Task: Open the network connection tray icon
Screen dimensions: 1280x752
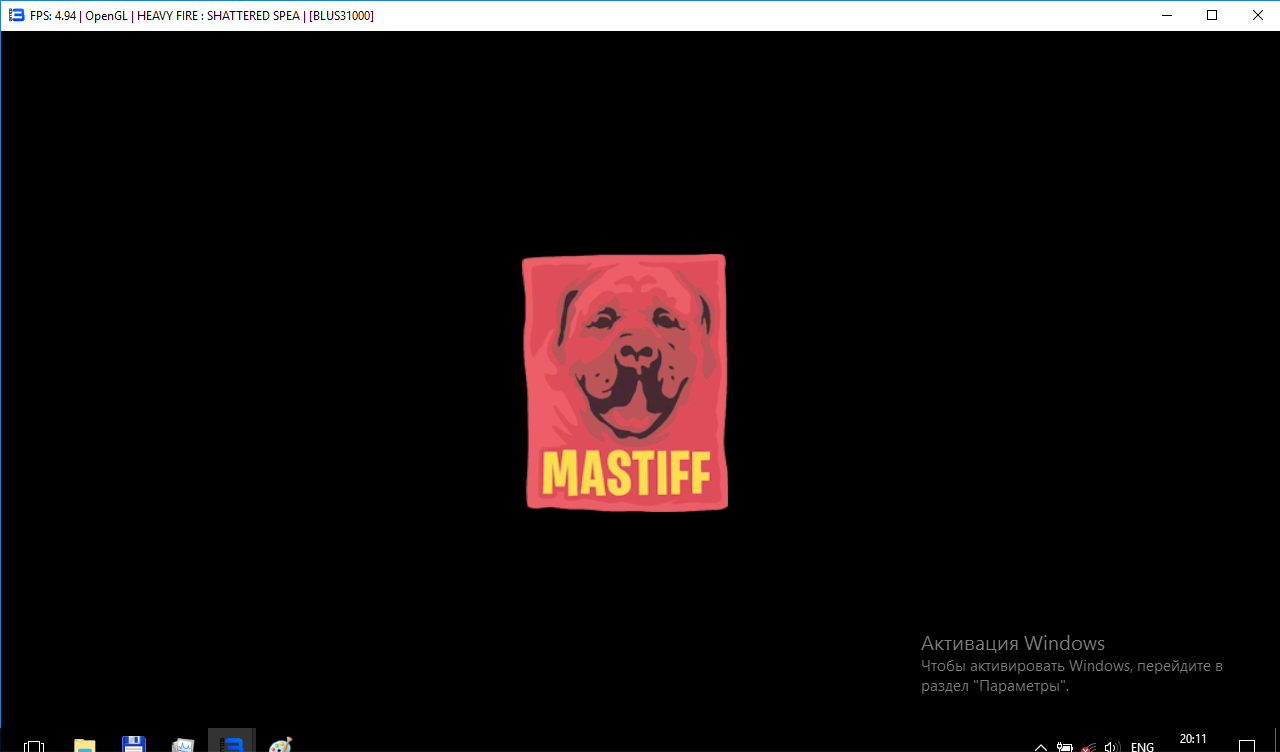Action: 1087,746
